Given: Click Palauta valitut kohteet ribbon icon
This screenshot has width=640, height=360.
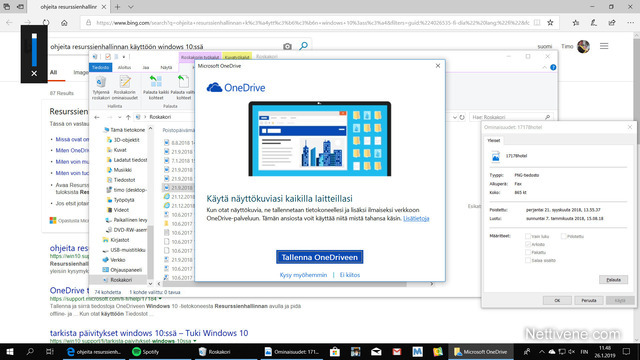Looking at the screenshot, I should (182, 87).
